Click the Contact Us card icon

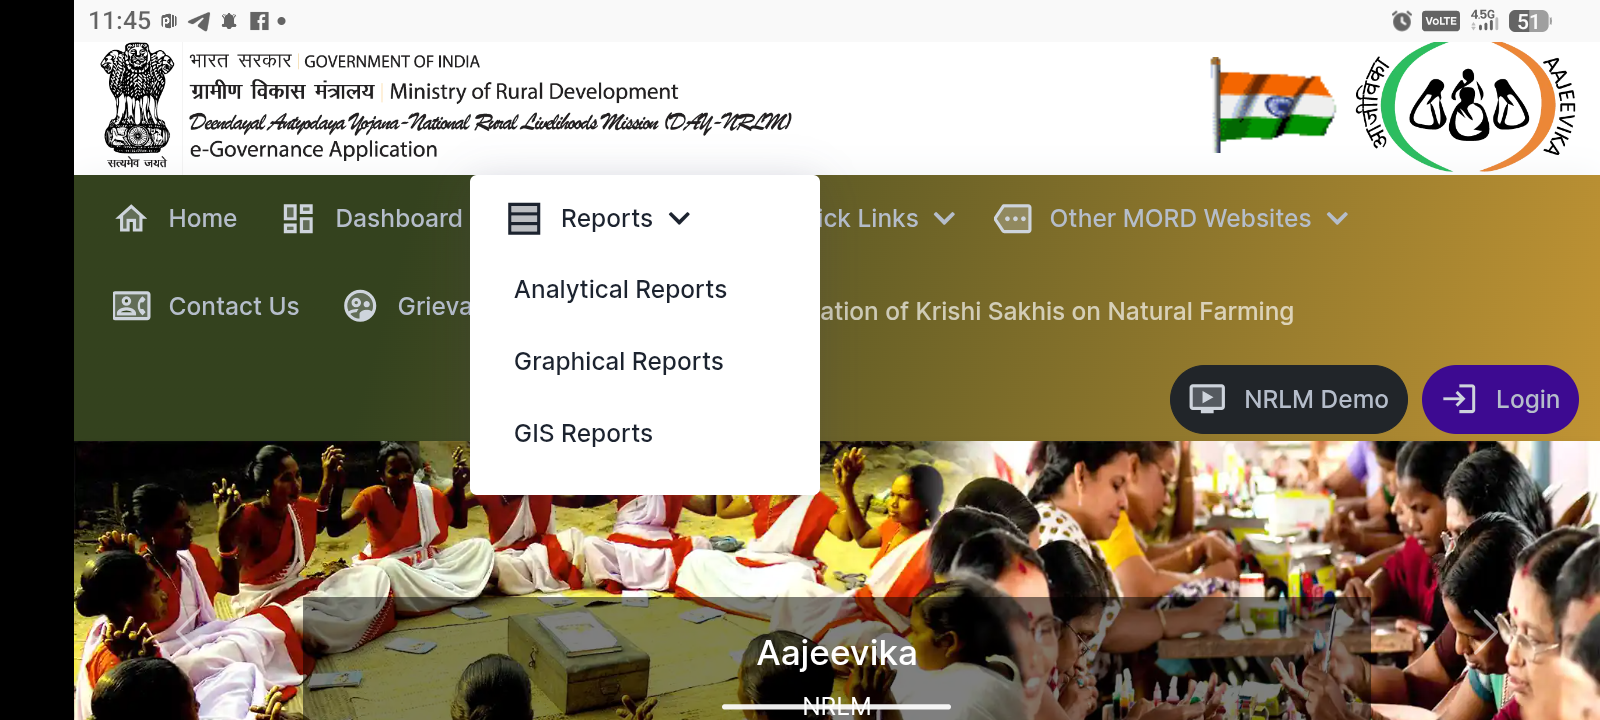pyautogui.click(x=132, y=306)
